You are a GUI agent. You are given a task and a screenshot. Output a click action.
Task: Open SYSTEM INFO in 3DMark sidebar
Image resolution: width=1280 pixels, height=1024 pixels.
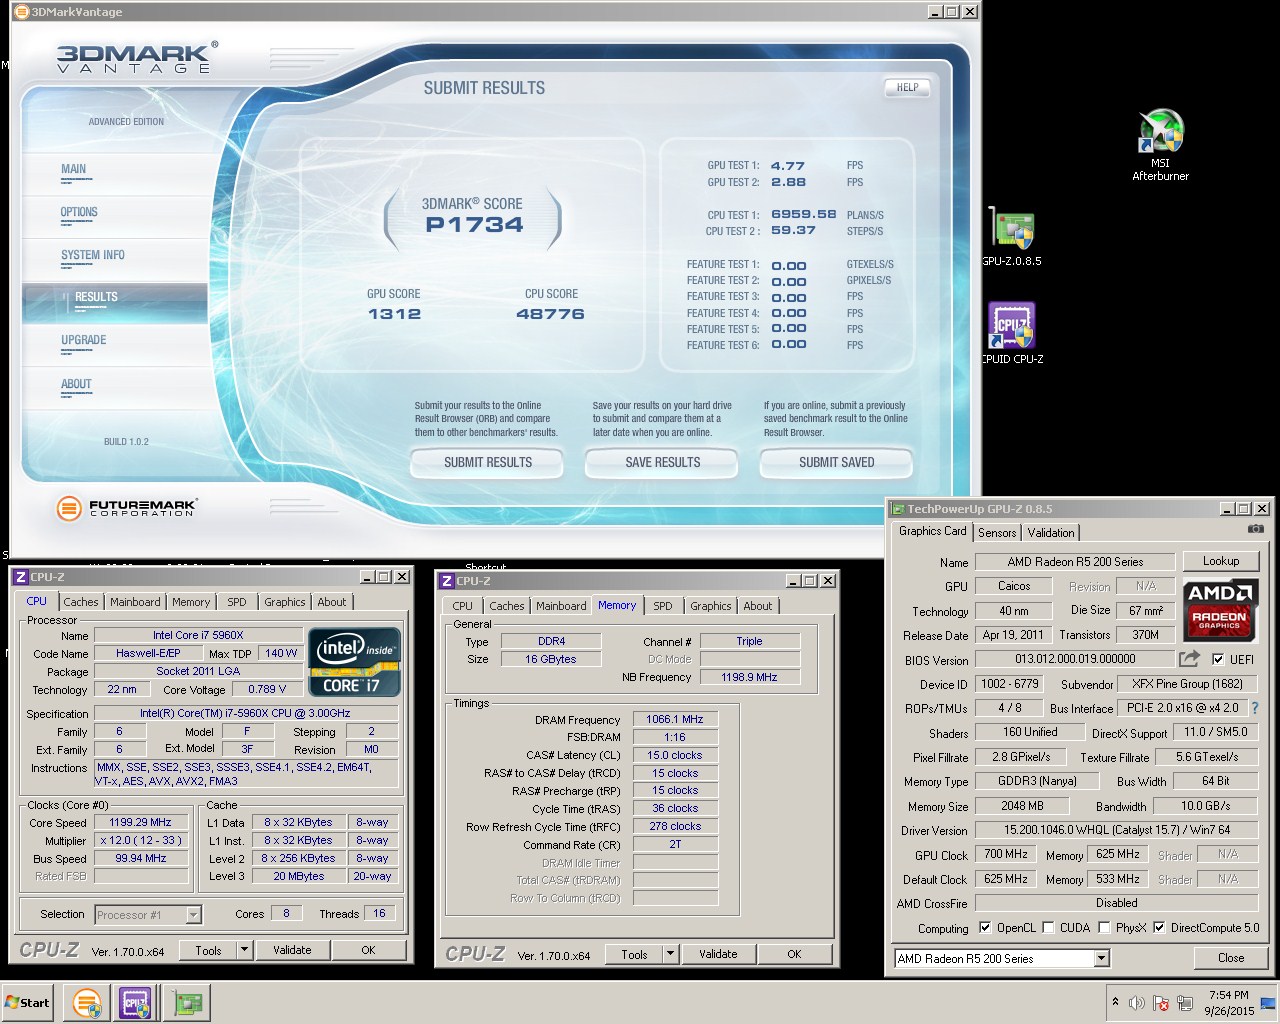coord(93,255)
